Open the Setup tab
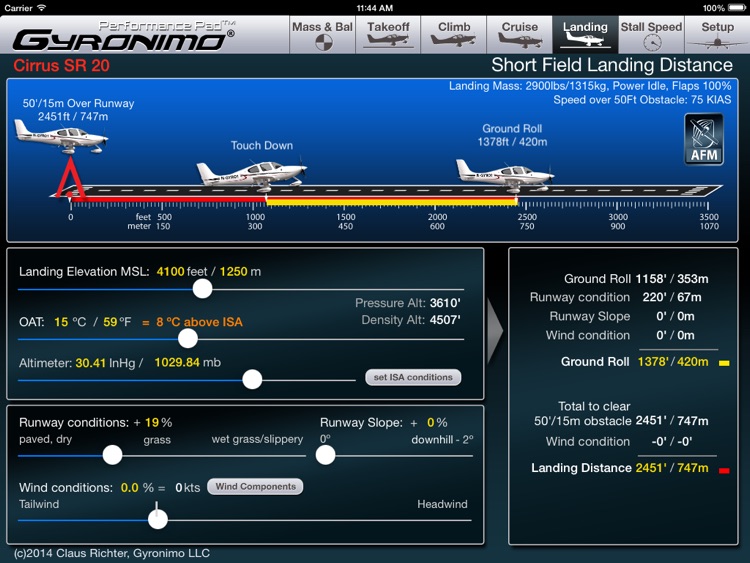Viewport: 750px width, 563px height. click(717, 34)
